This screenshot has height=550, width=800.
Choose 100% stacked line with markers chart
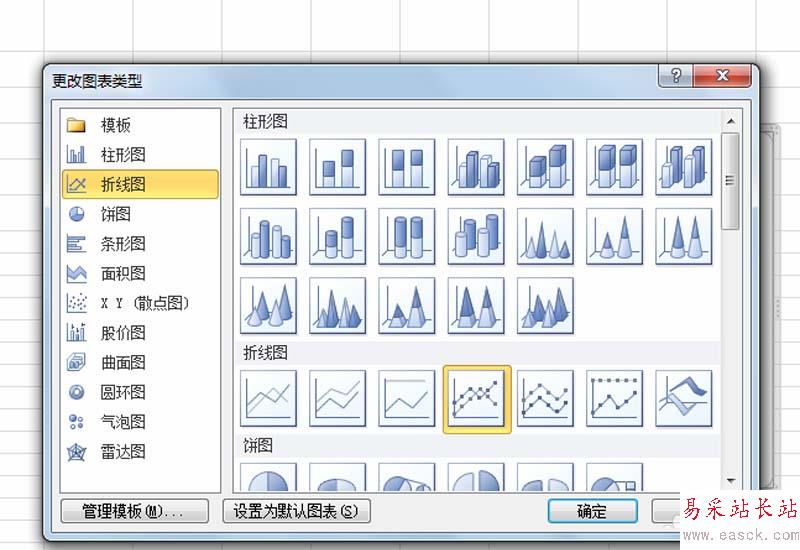(614, 398)
